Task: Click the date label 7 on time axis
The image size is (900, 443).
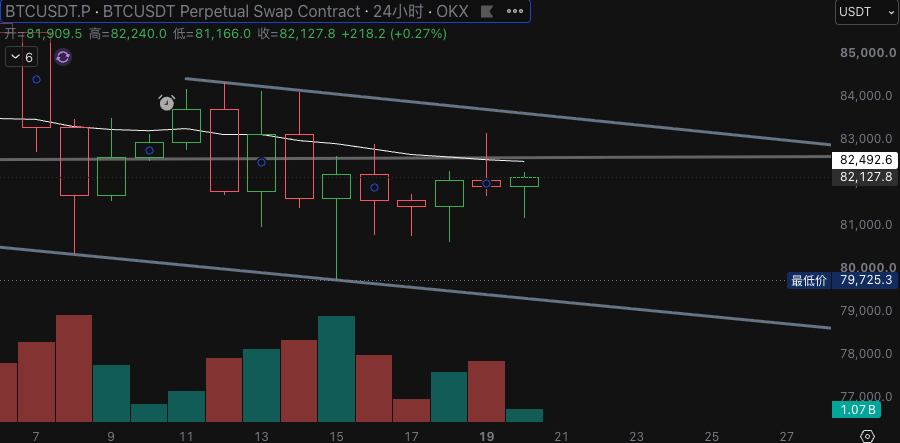Action: click(x=36, y=437)
